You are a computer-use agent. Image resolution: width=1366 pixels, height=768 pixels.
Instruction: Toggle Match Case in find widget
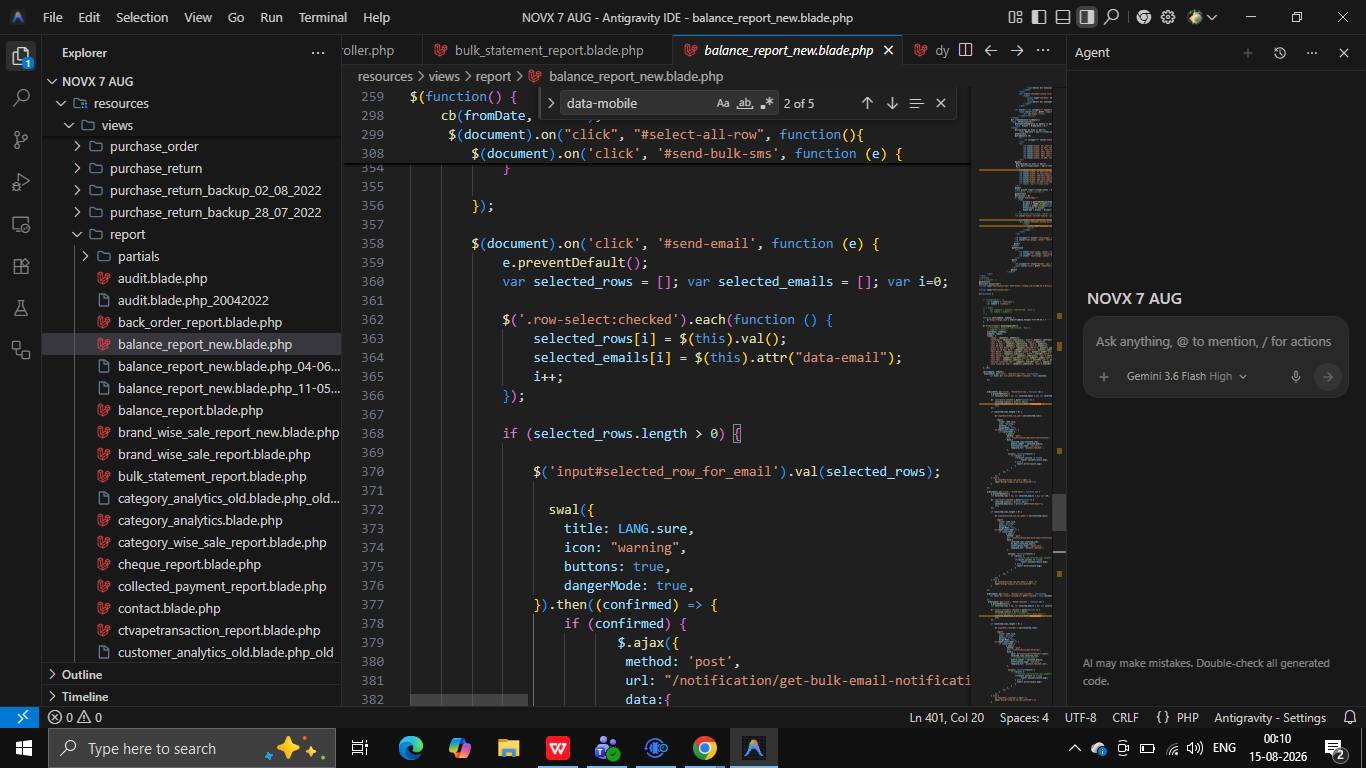tap(723, 103)
